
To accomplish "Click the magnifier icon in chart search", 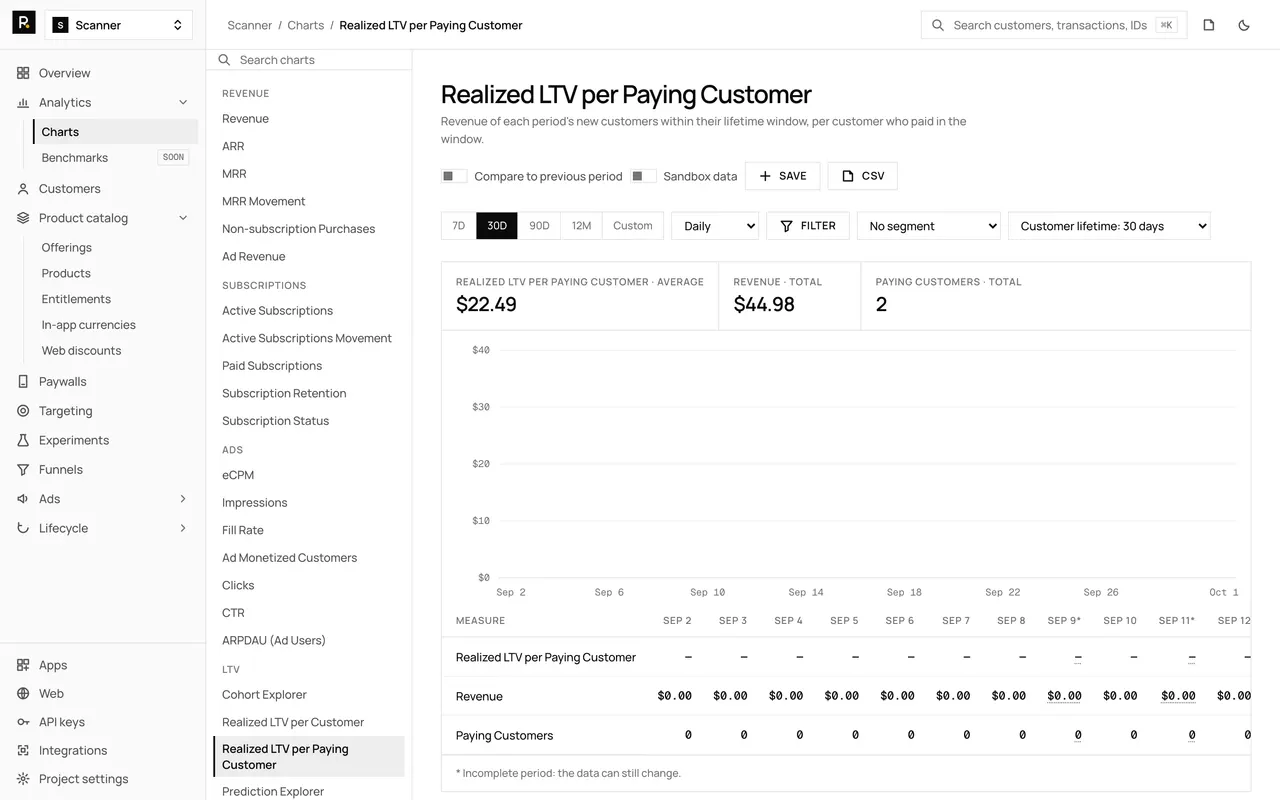I will coord(225,60).
